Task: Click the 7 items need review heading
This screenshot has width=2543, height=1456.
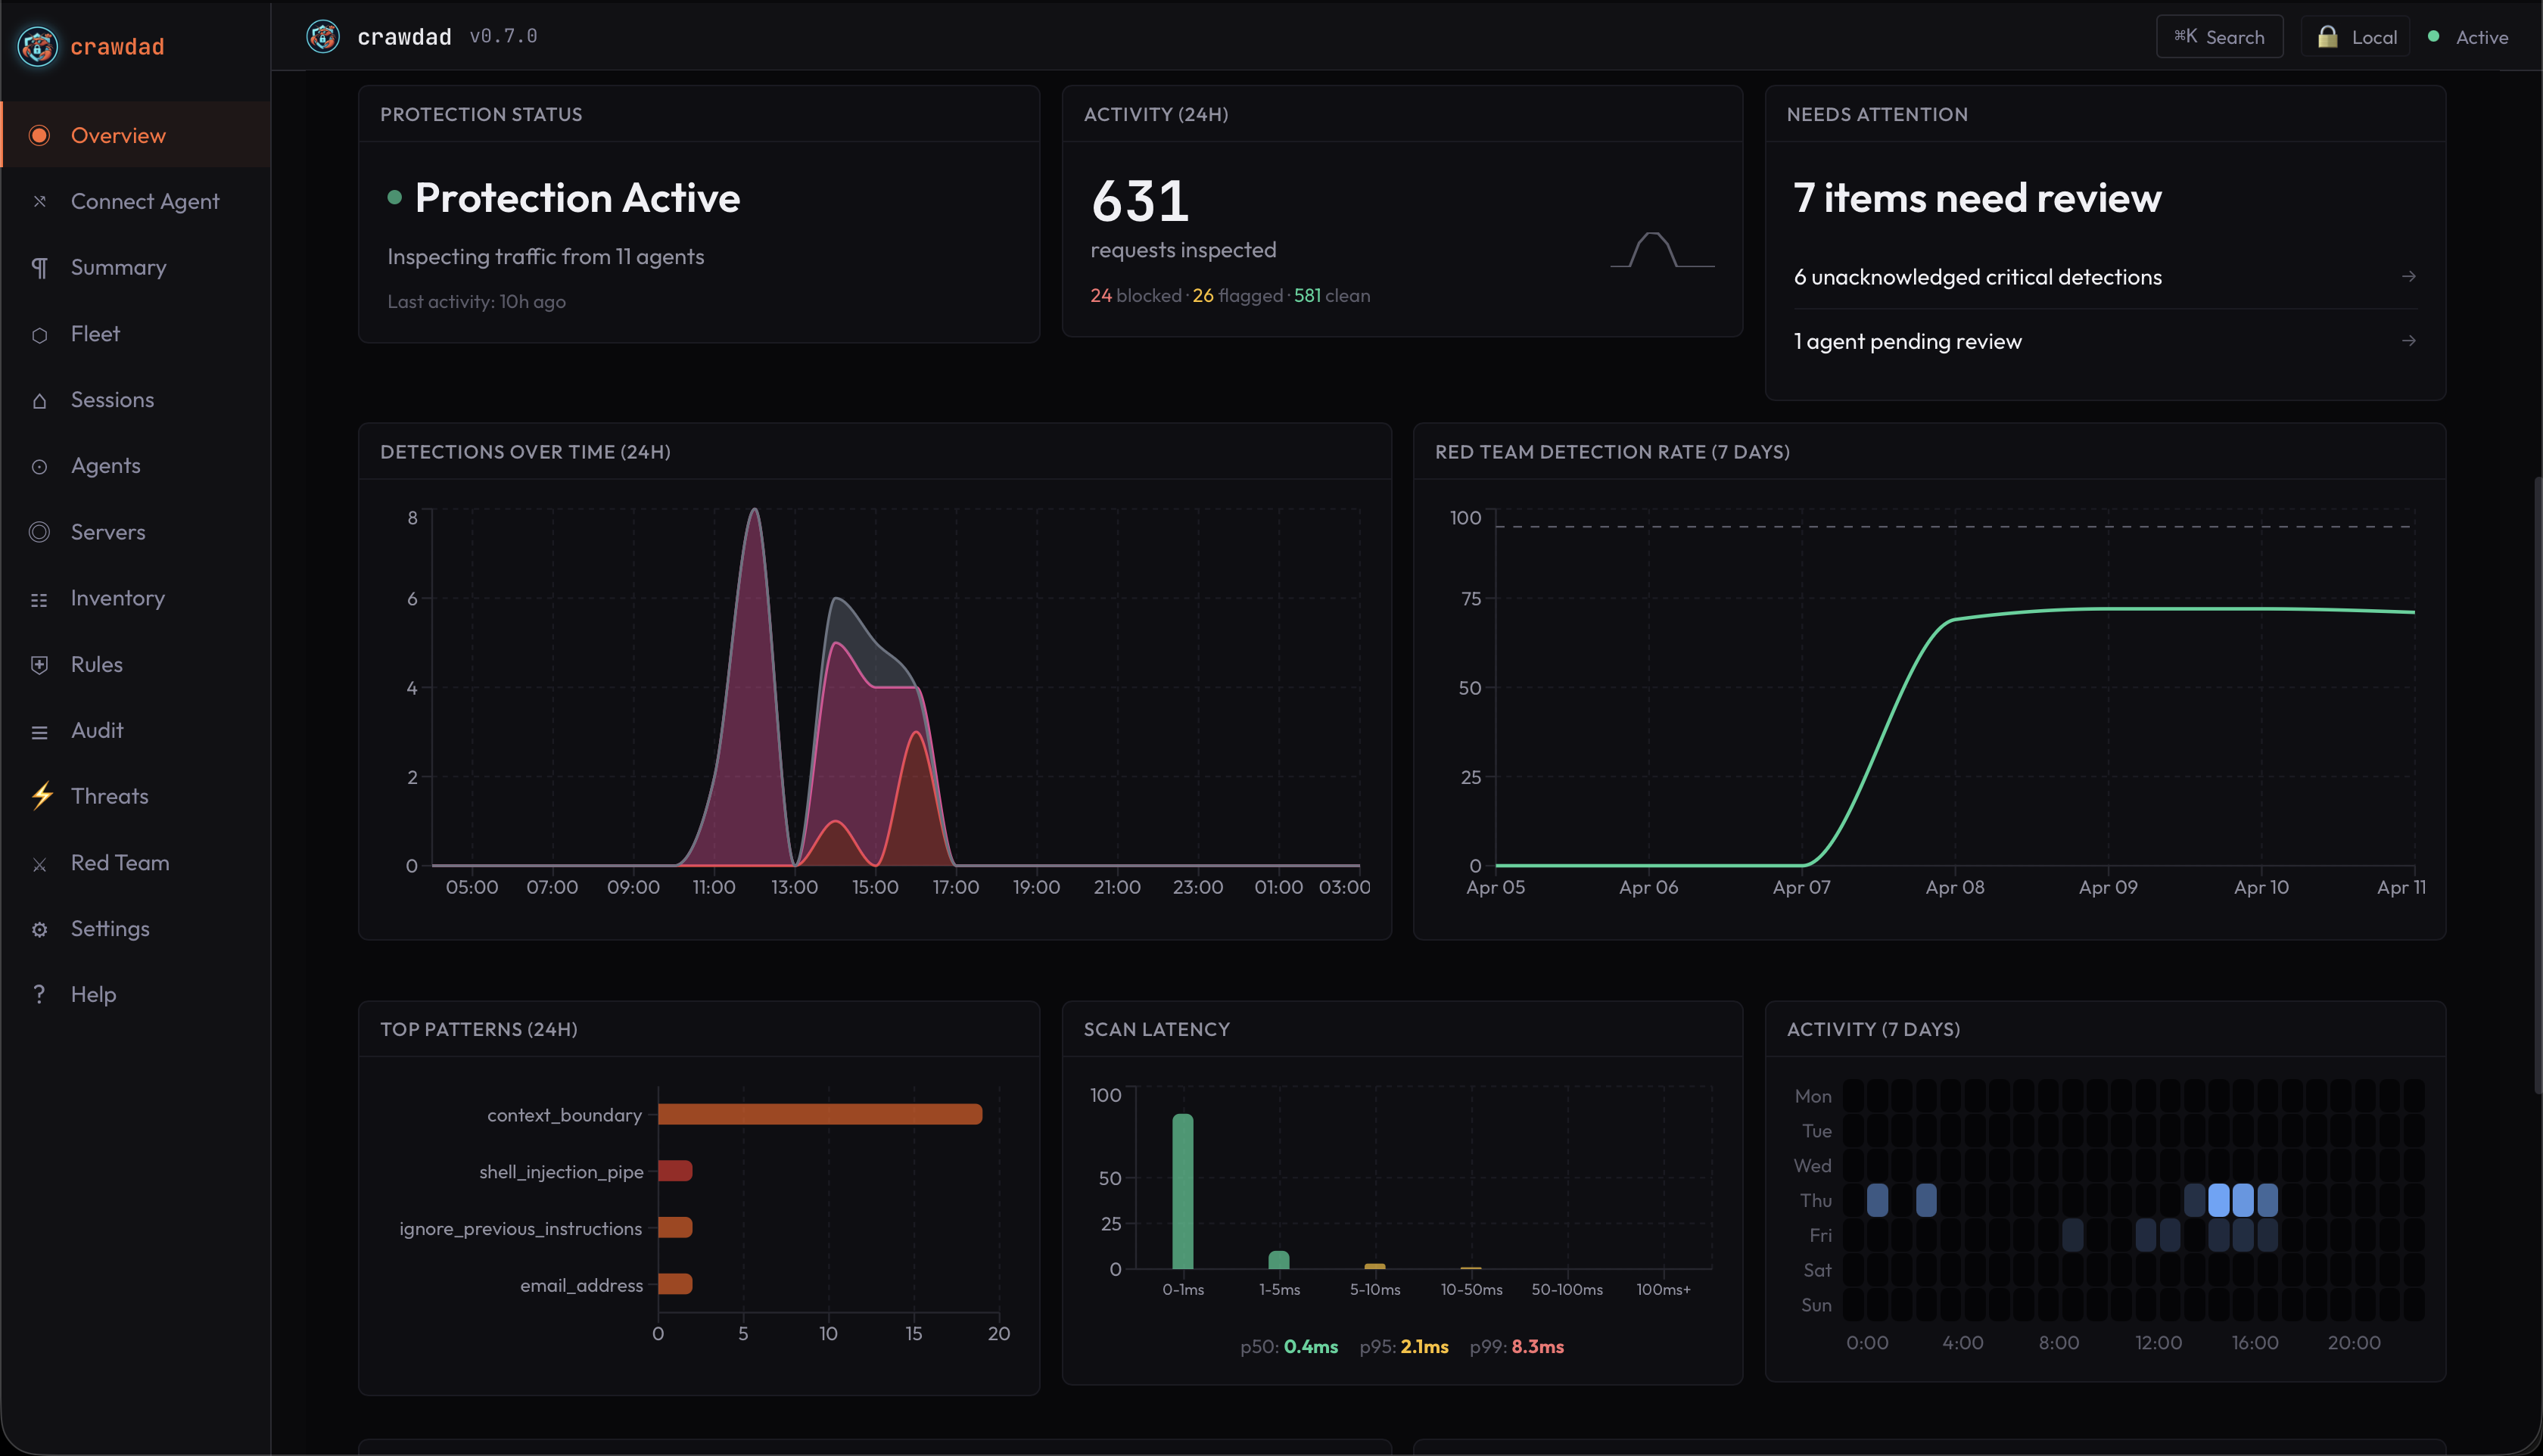Action: point(1977,198)
